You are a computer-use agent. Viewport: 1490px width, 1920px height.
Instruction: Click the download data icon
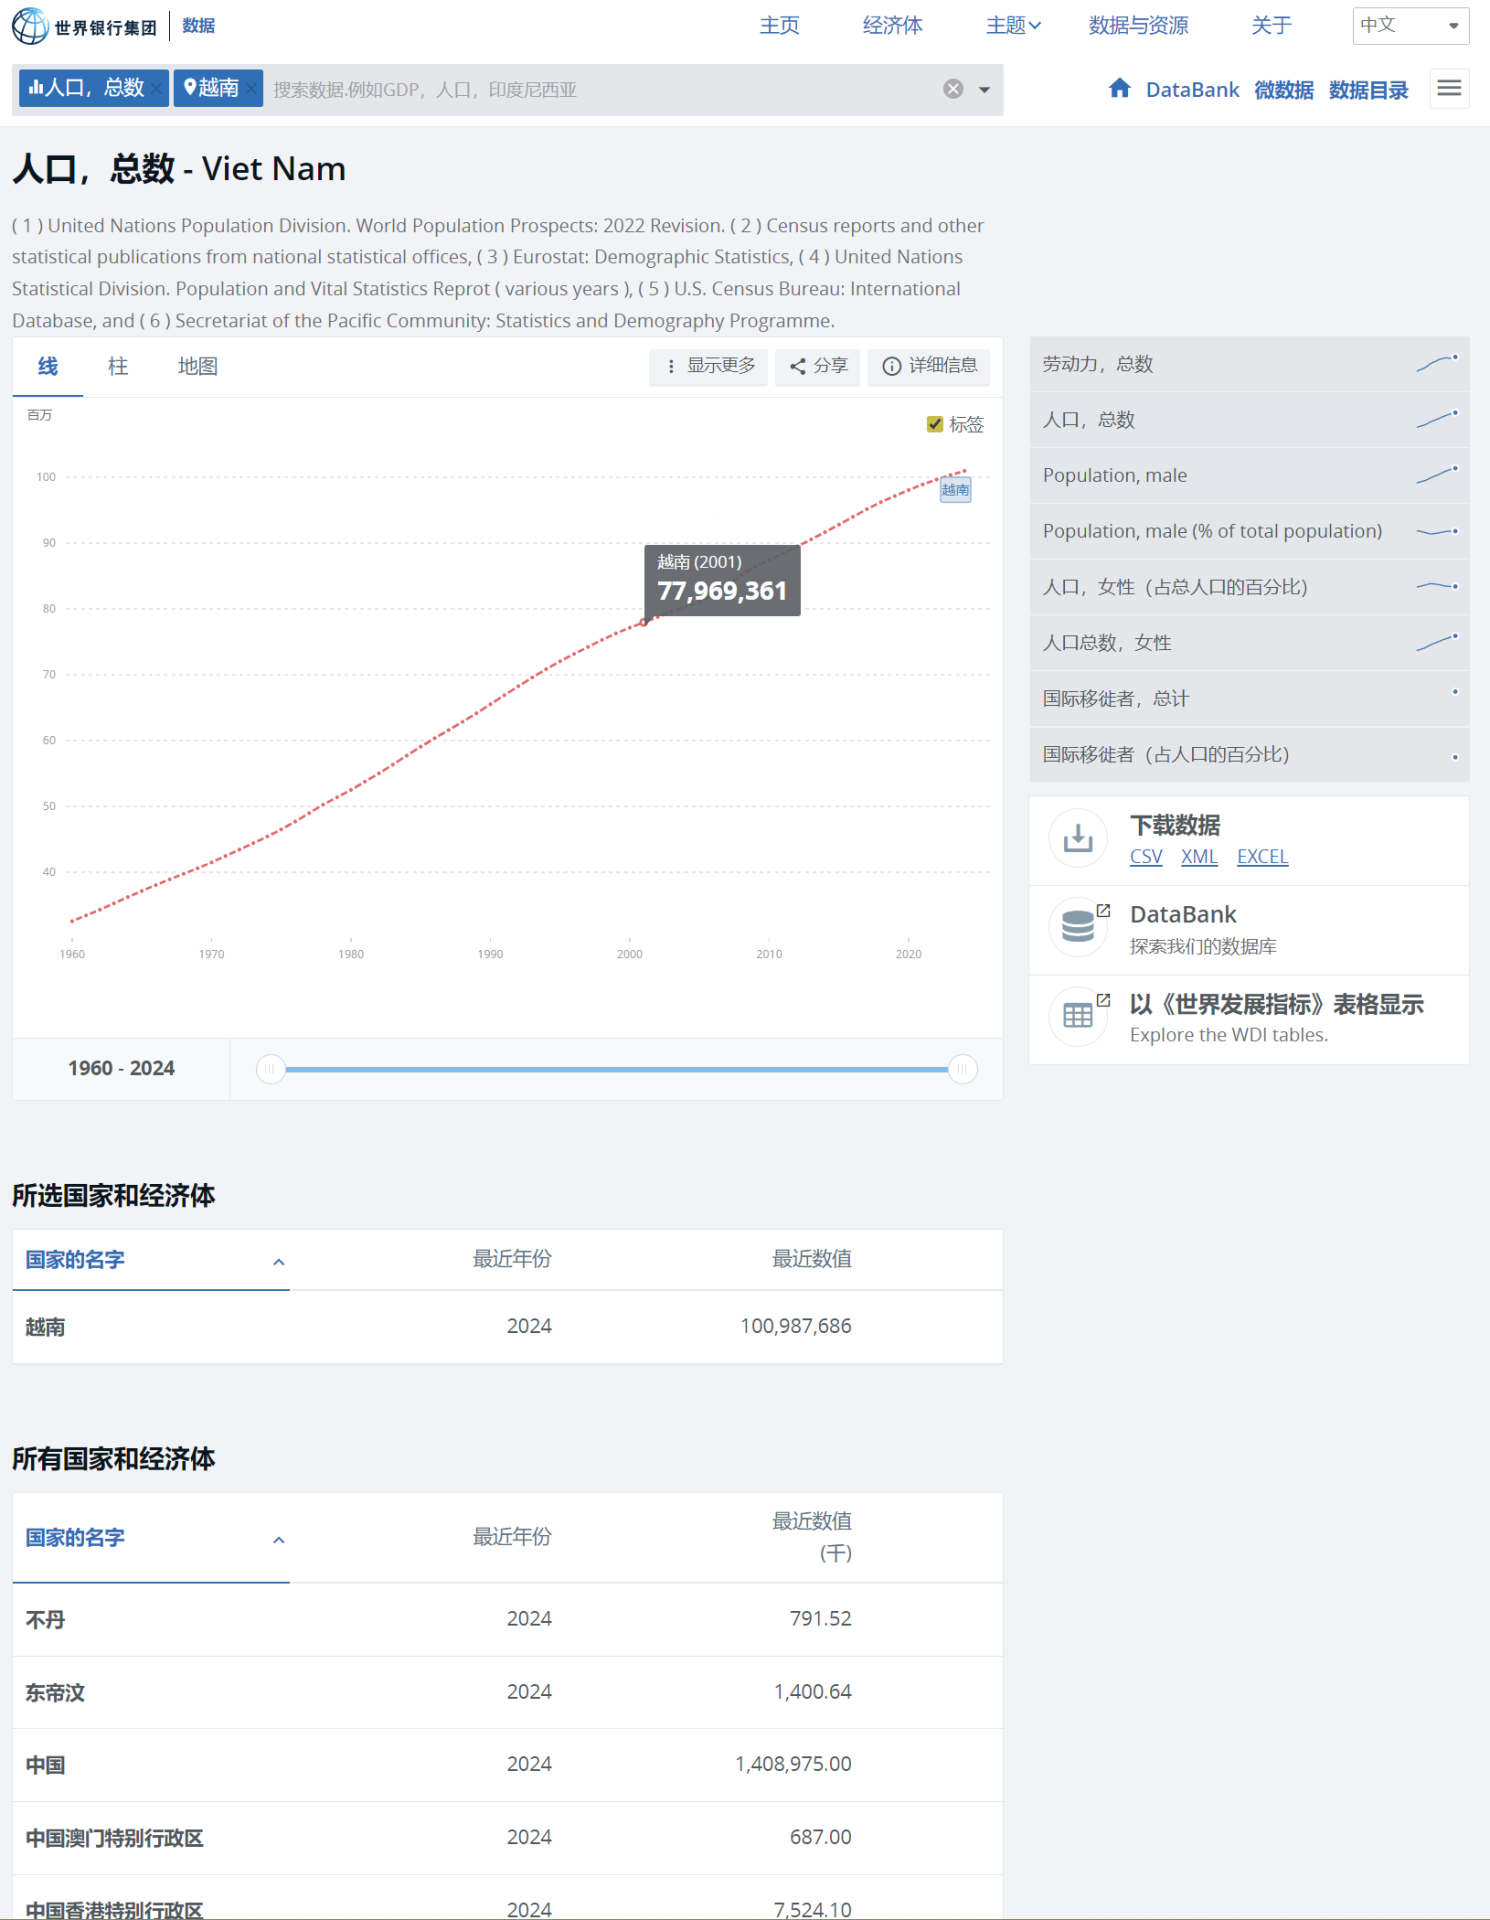(x=1078, y=838)
